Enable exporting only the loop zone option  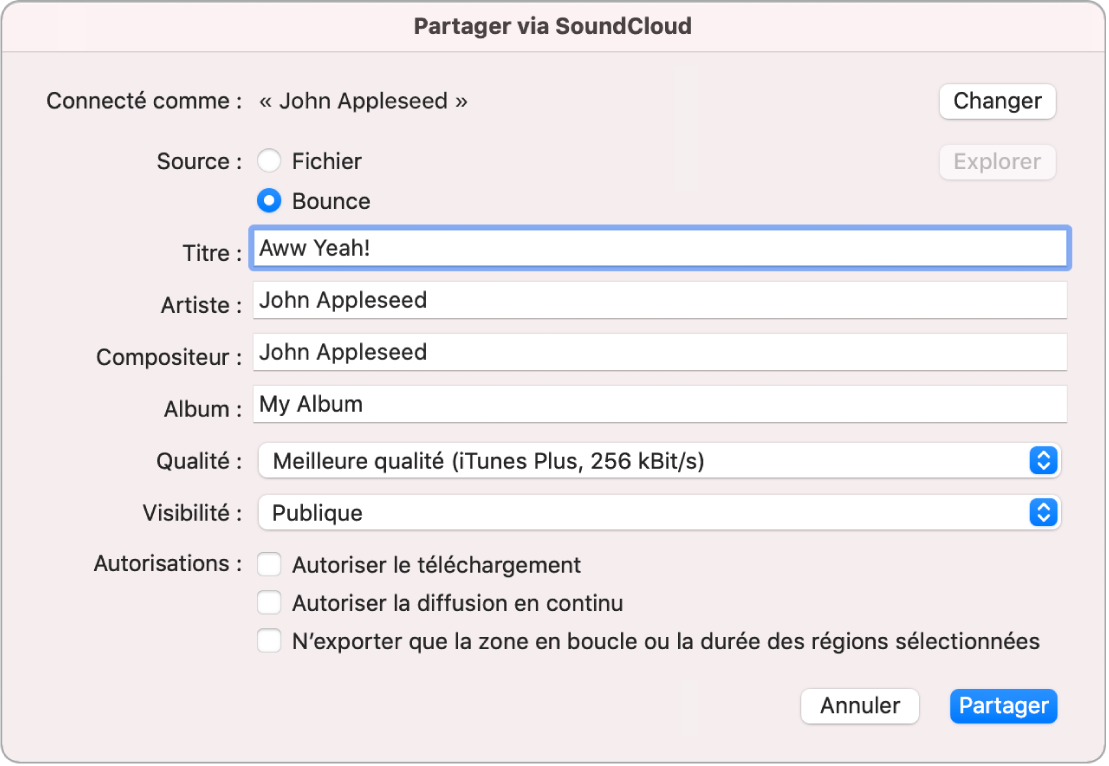pos(268,640)
